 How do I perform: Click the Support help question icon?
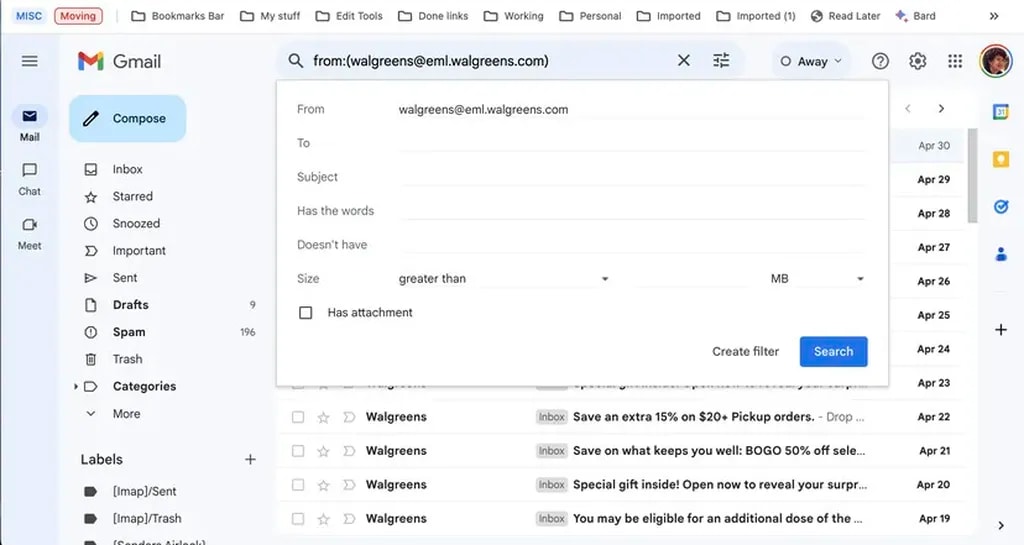click(x=880, y=61)
